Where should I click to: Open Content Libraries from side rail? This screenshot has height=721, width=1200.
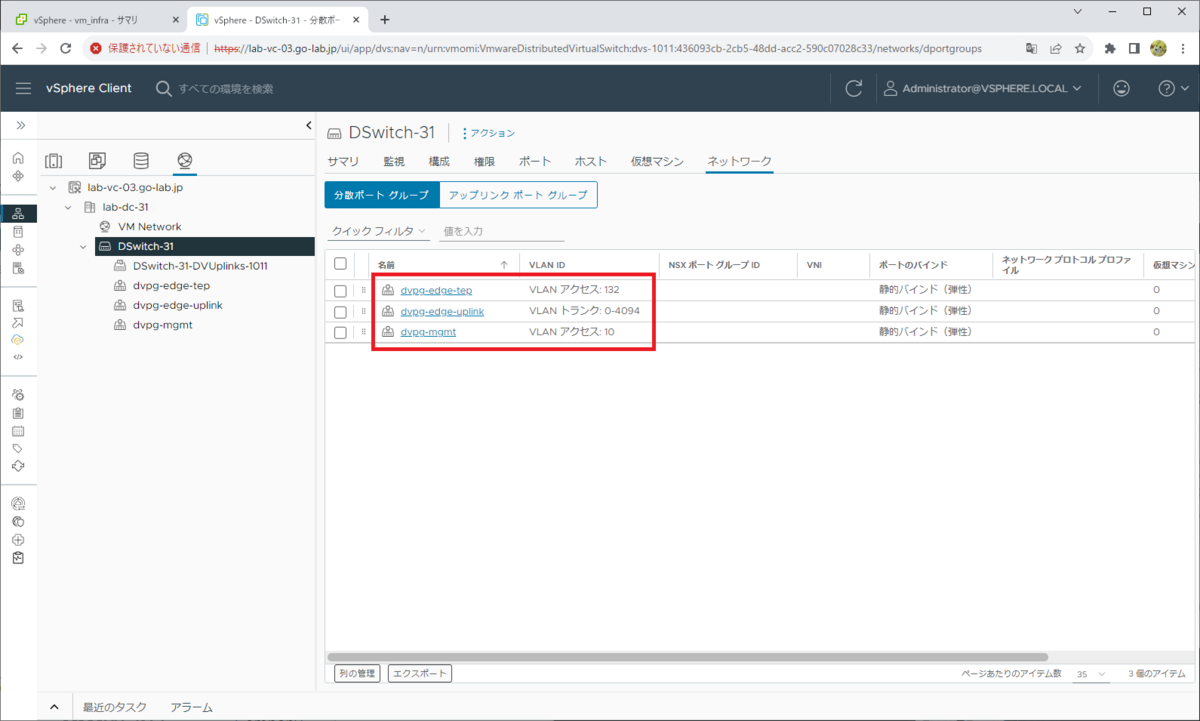(18, 232)
